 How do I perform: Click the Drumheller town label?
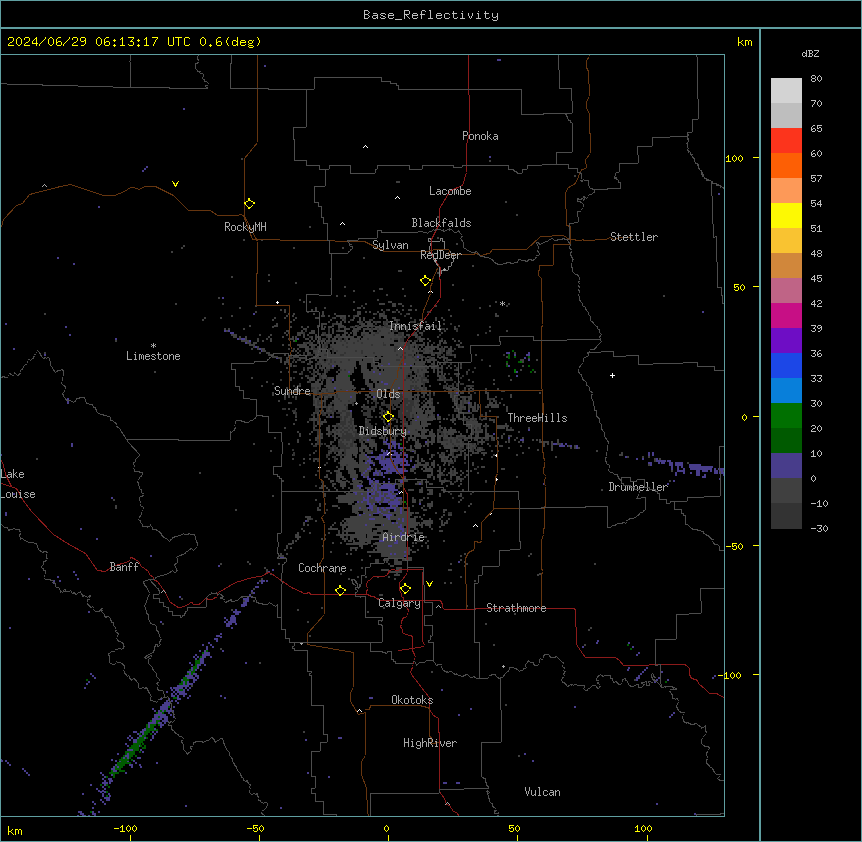638,487
